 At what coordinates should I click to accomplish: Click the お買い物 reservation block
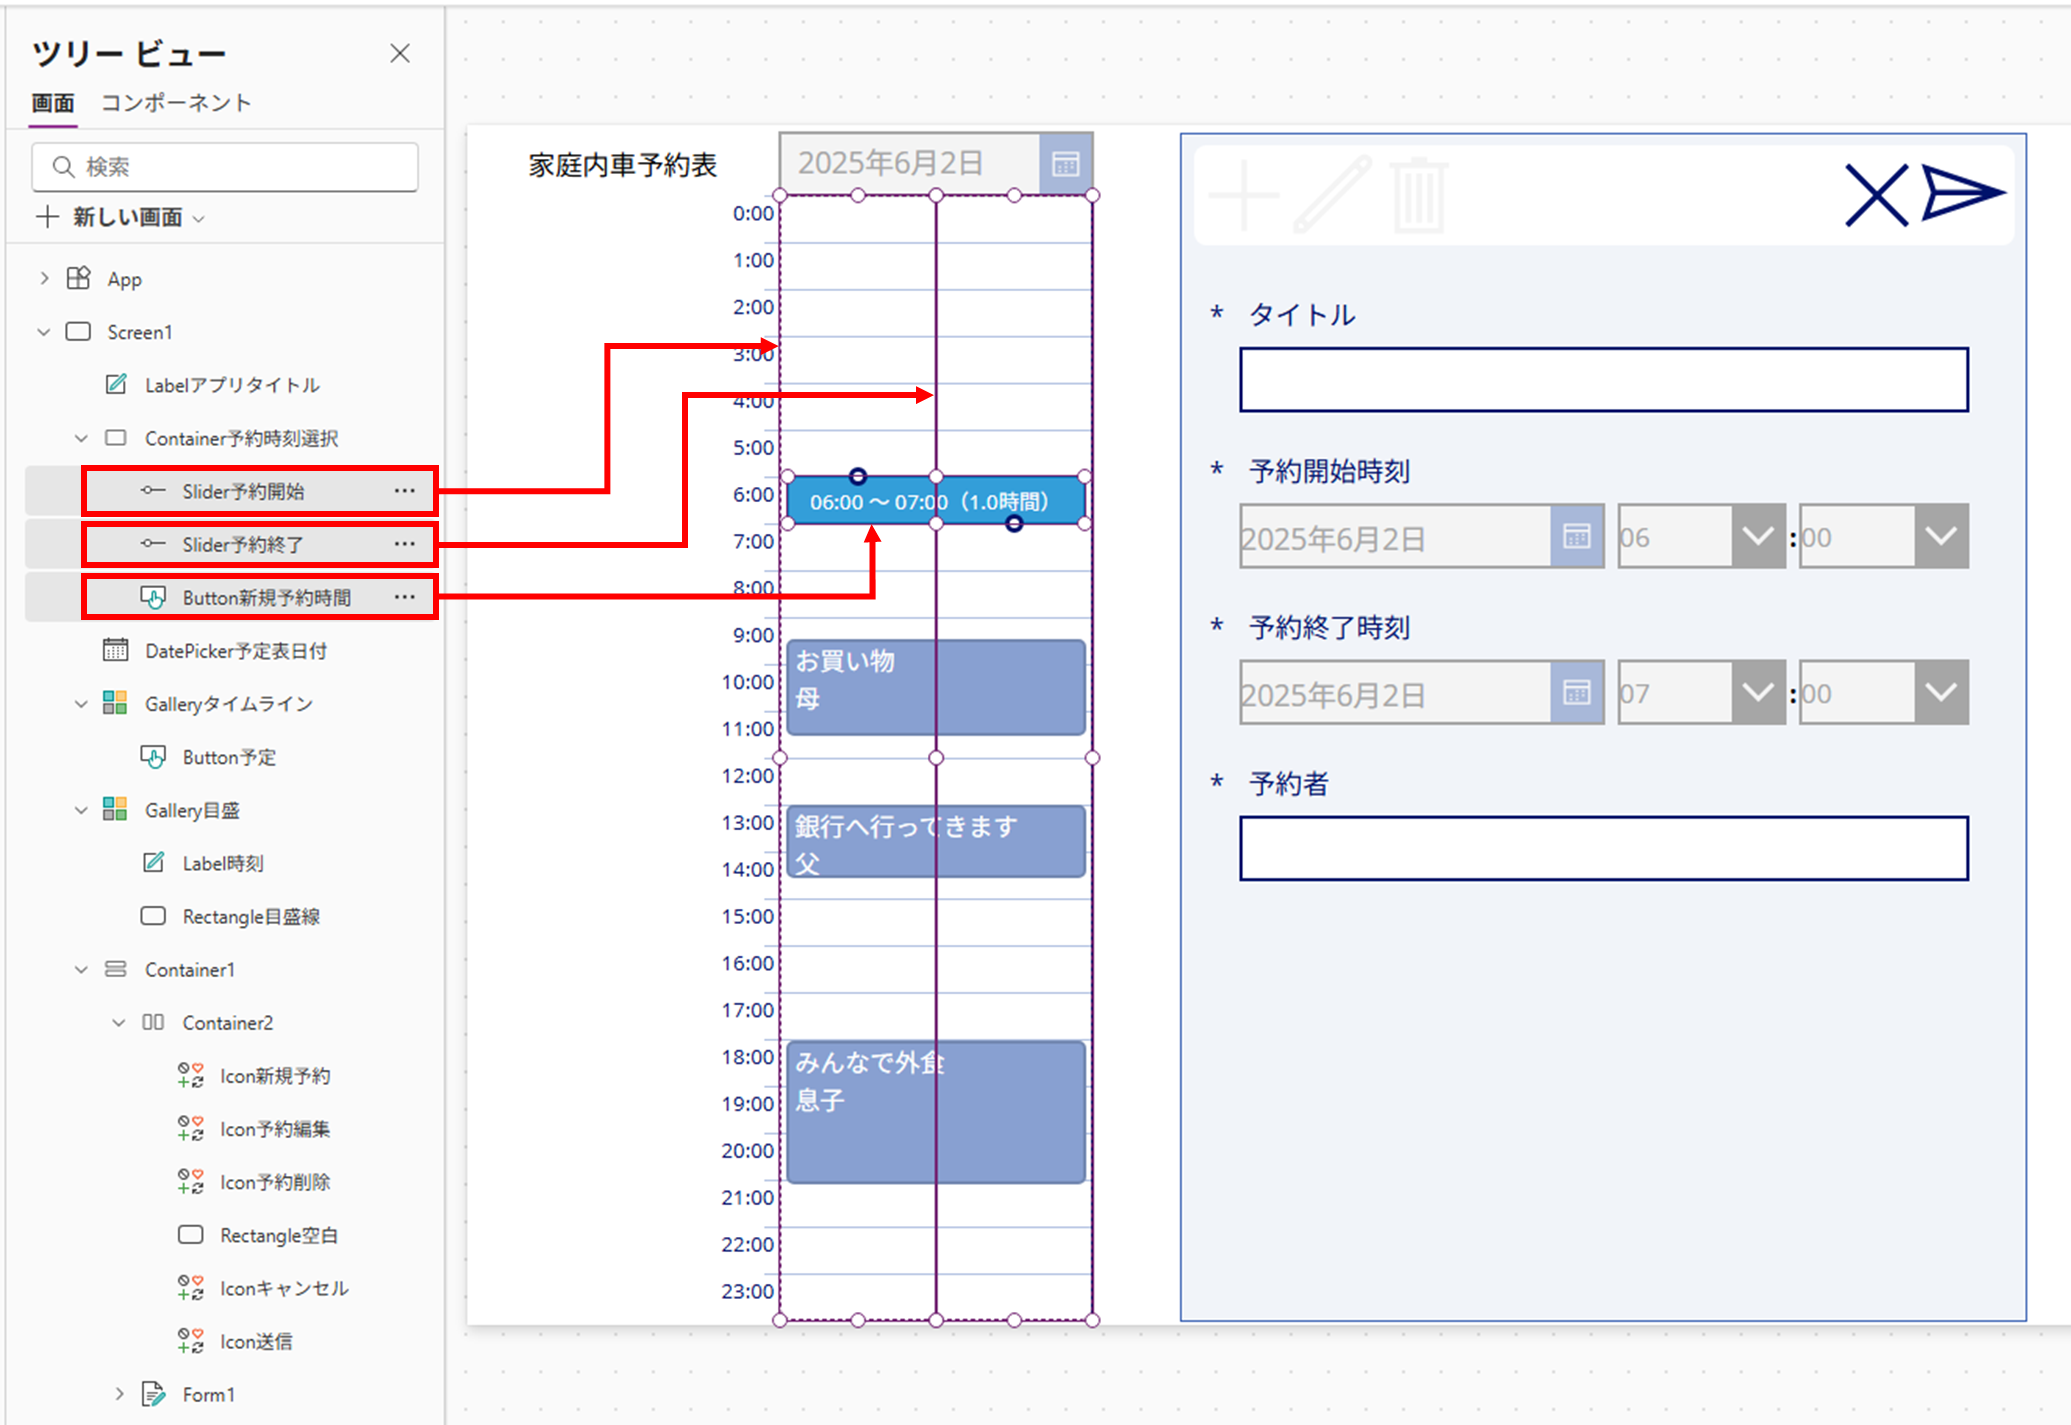pos(860,688)
